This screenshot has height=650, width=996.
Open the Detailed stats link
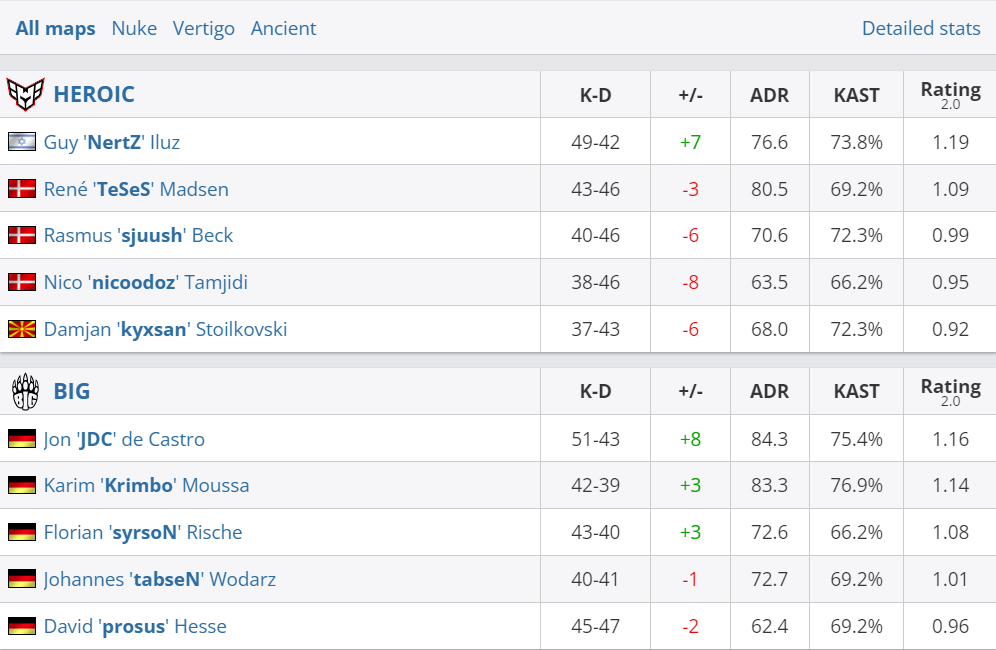921,28
